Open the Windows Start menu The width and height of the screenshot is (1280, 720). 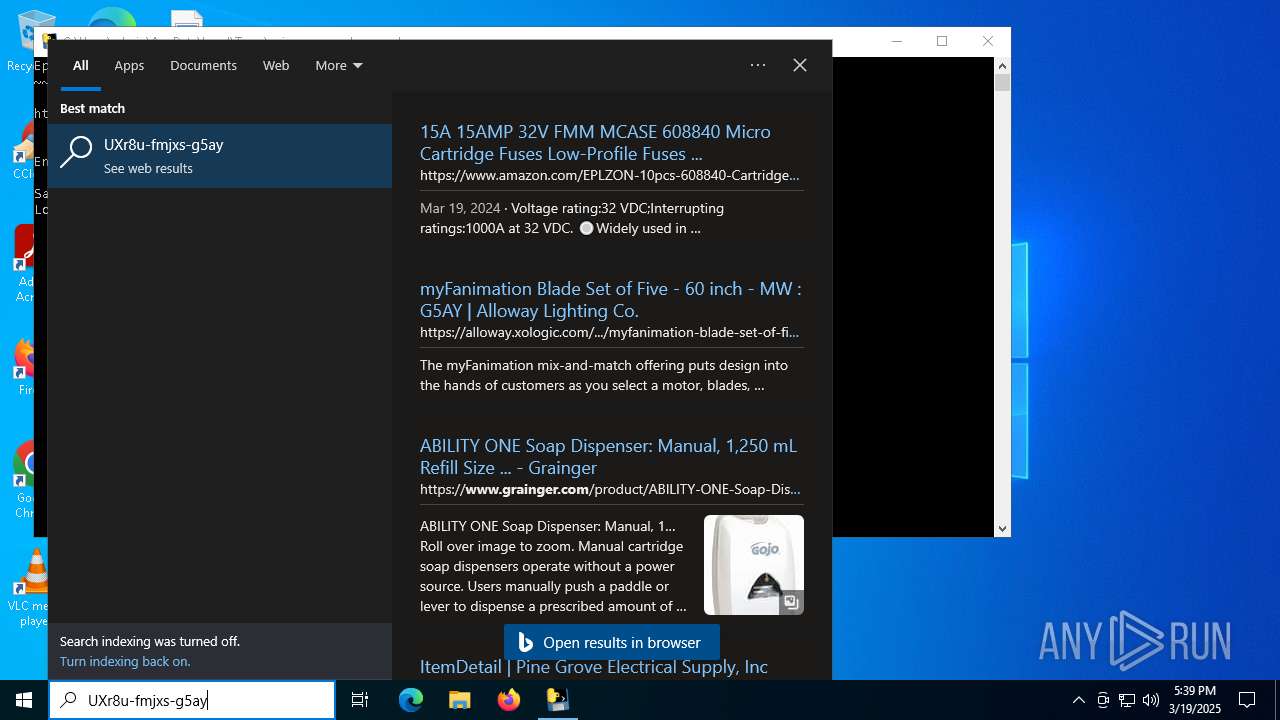[x=24, y=700]
